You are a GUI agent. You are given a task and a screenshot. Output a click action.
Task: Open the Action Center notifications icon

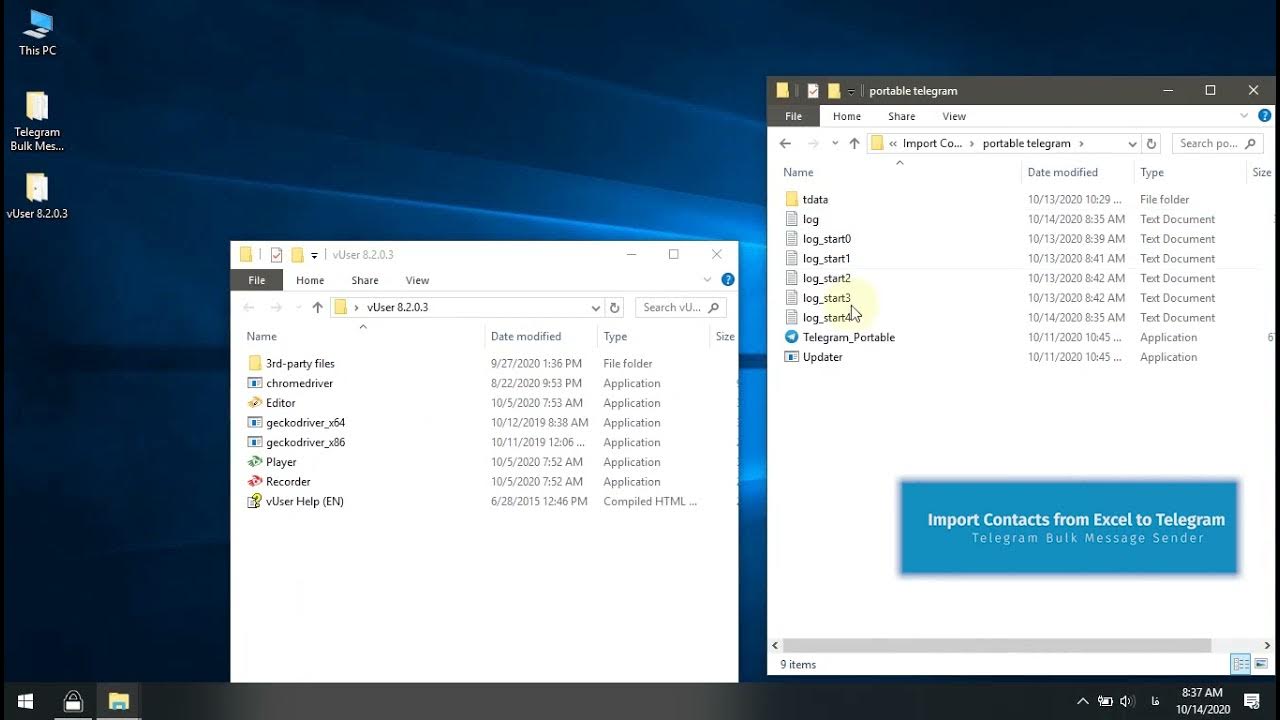1252,701
